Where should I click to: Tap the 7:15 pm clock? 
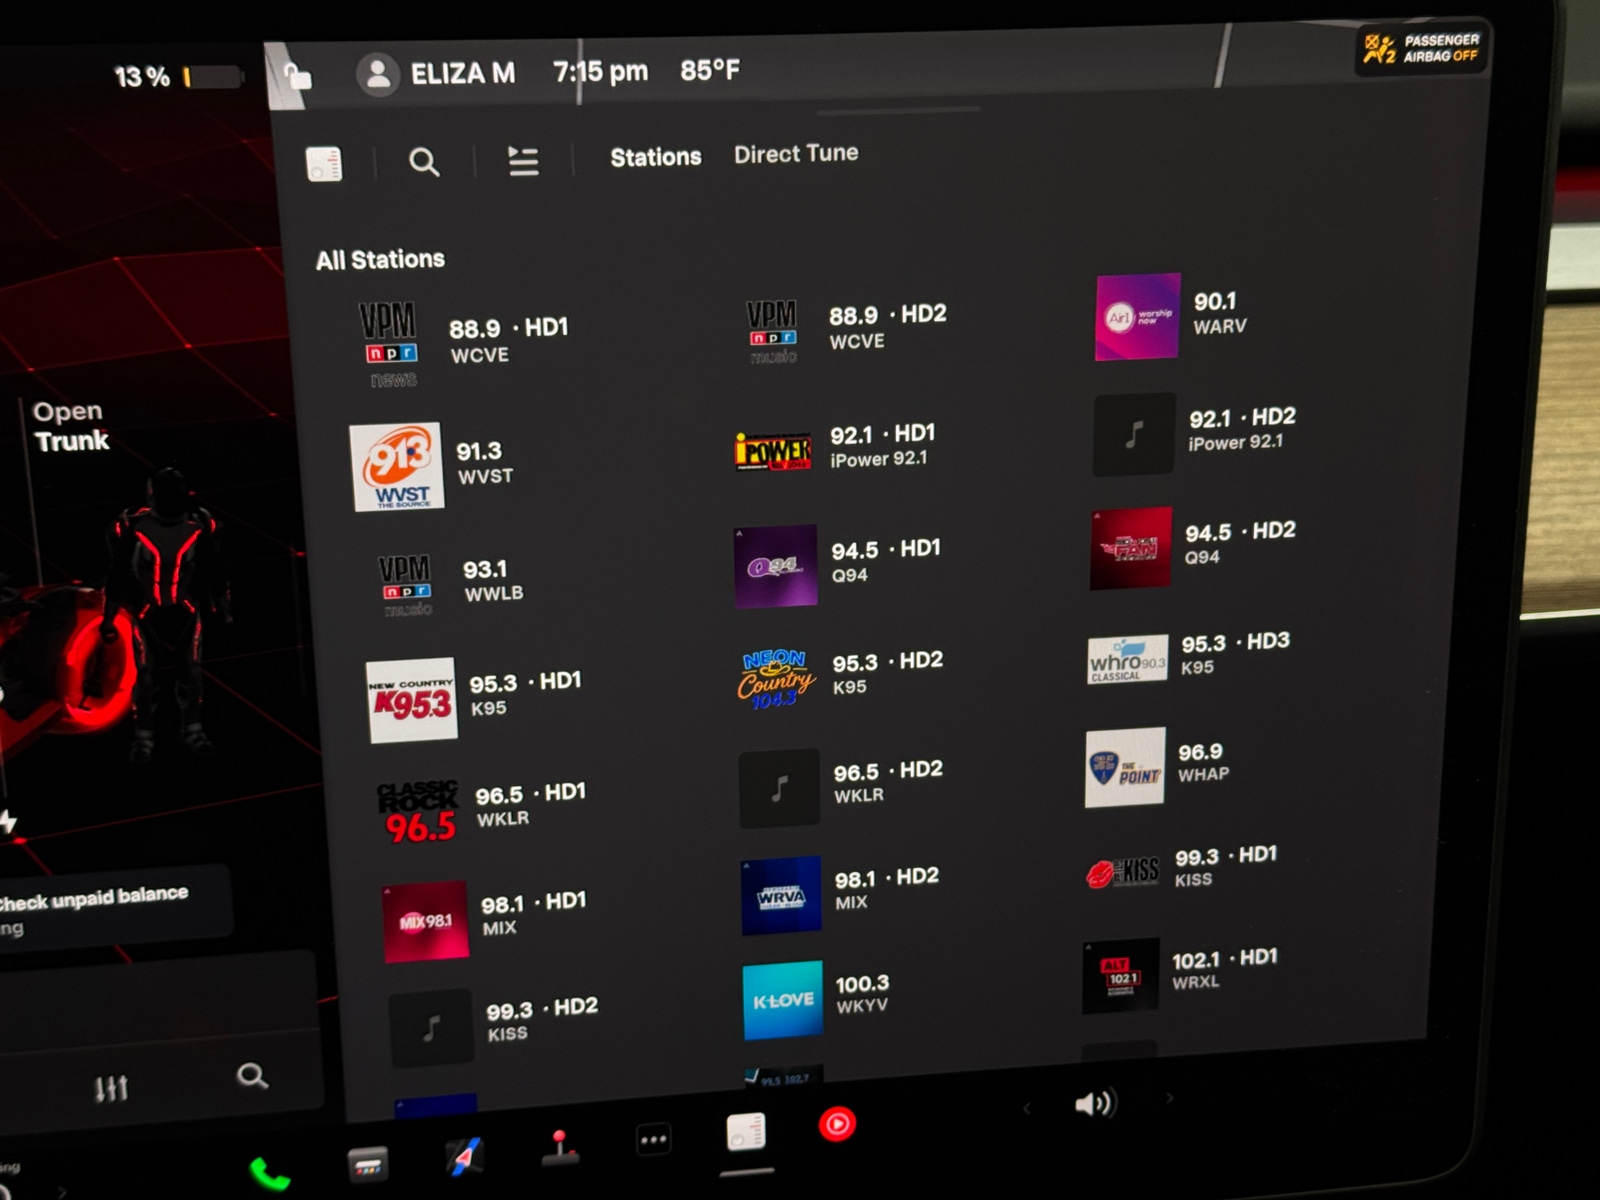[x=600, y=72]
